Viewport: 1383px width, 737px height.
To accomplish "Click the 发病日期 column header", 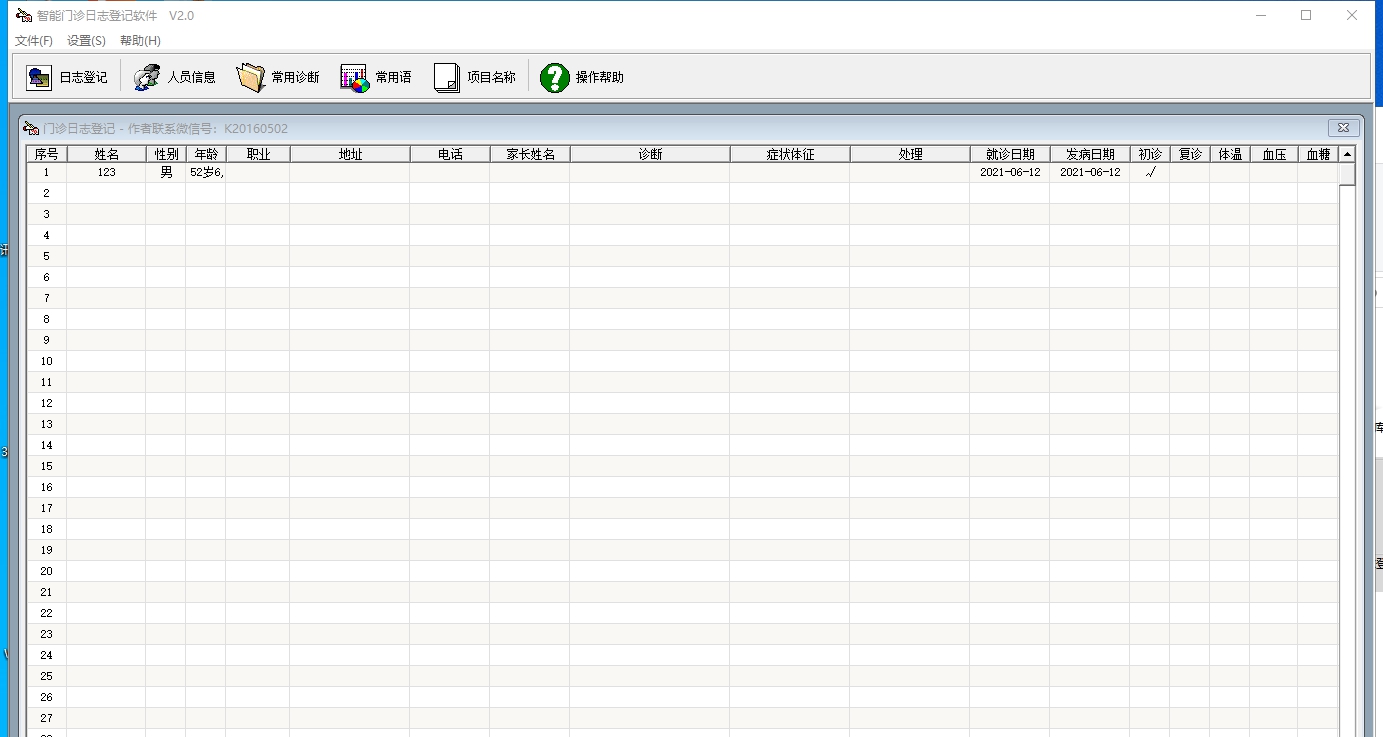I will [1090, 154].
